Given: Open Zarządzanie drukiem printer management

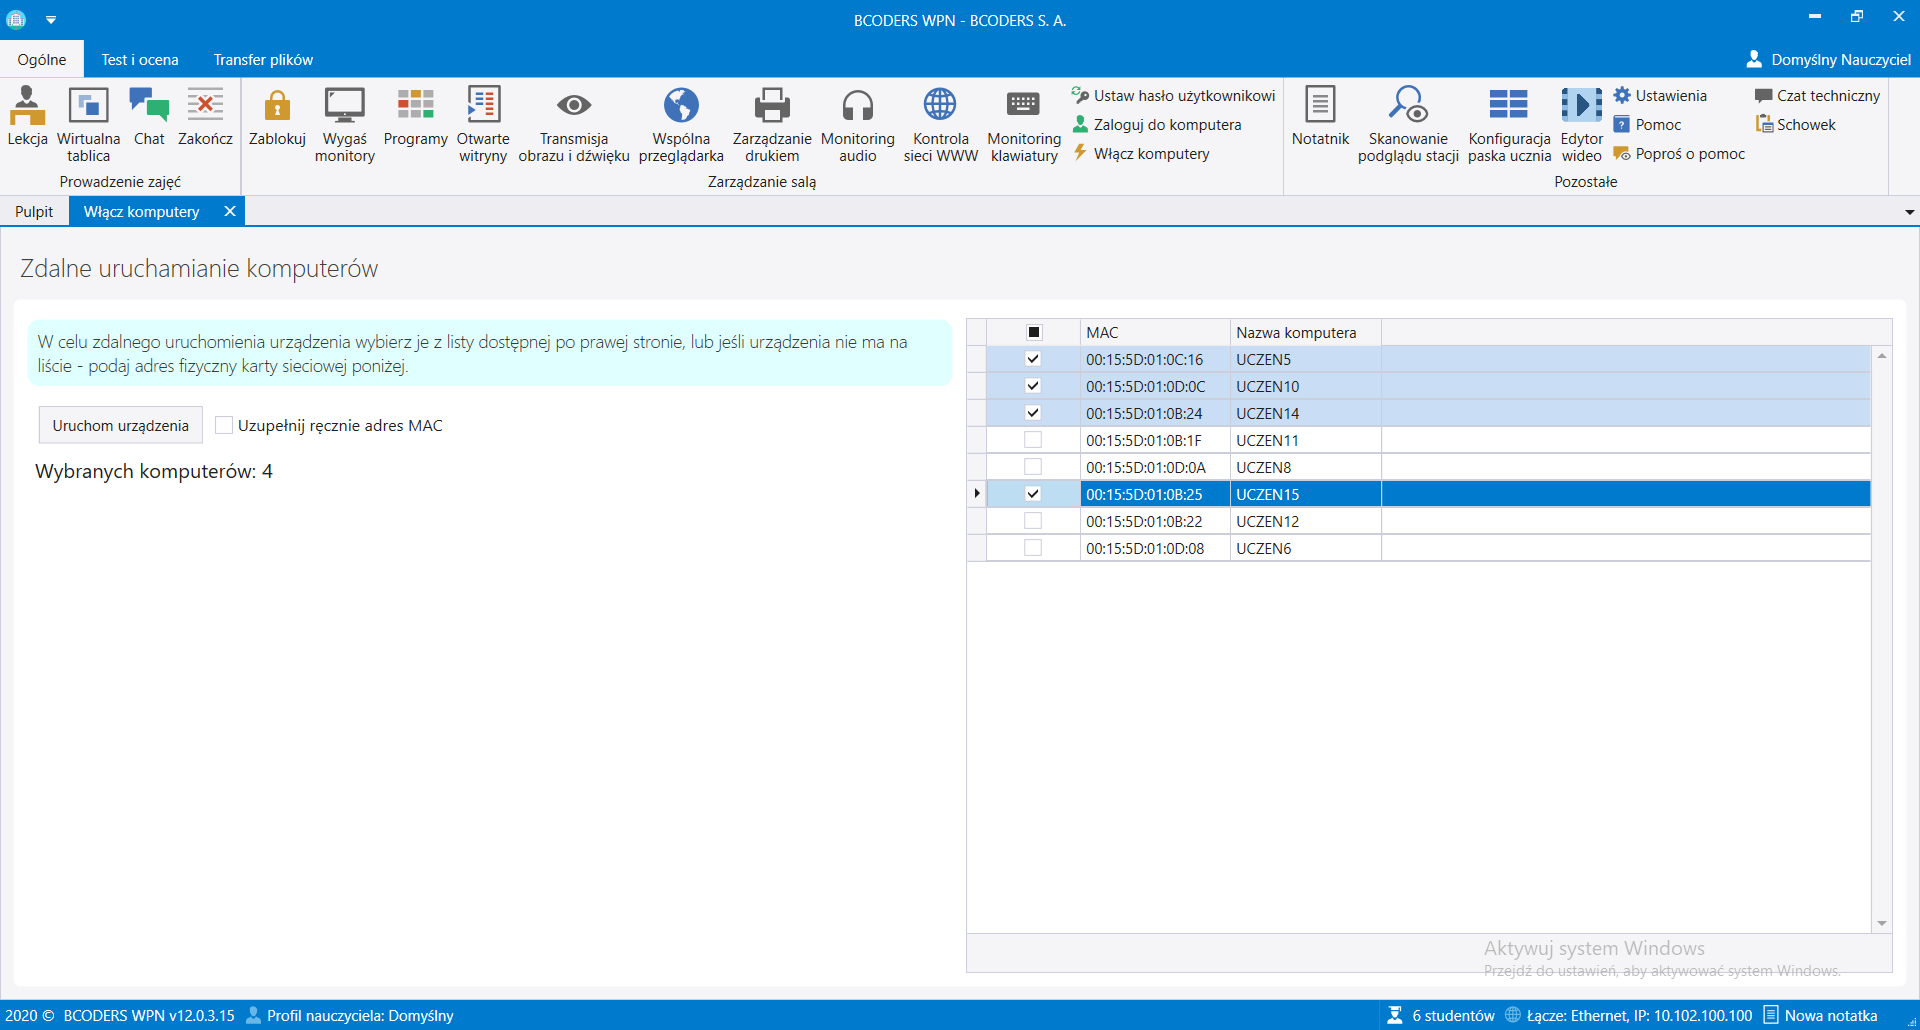Looking at the screenshot, I should click(x=772, y=125).
